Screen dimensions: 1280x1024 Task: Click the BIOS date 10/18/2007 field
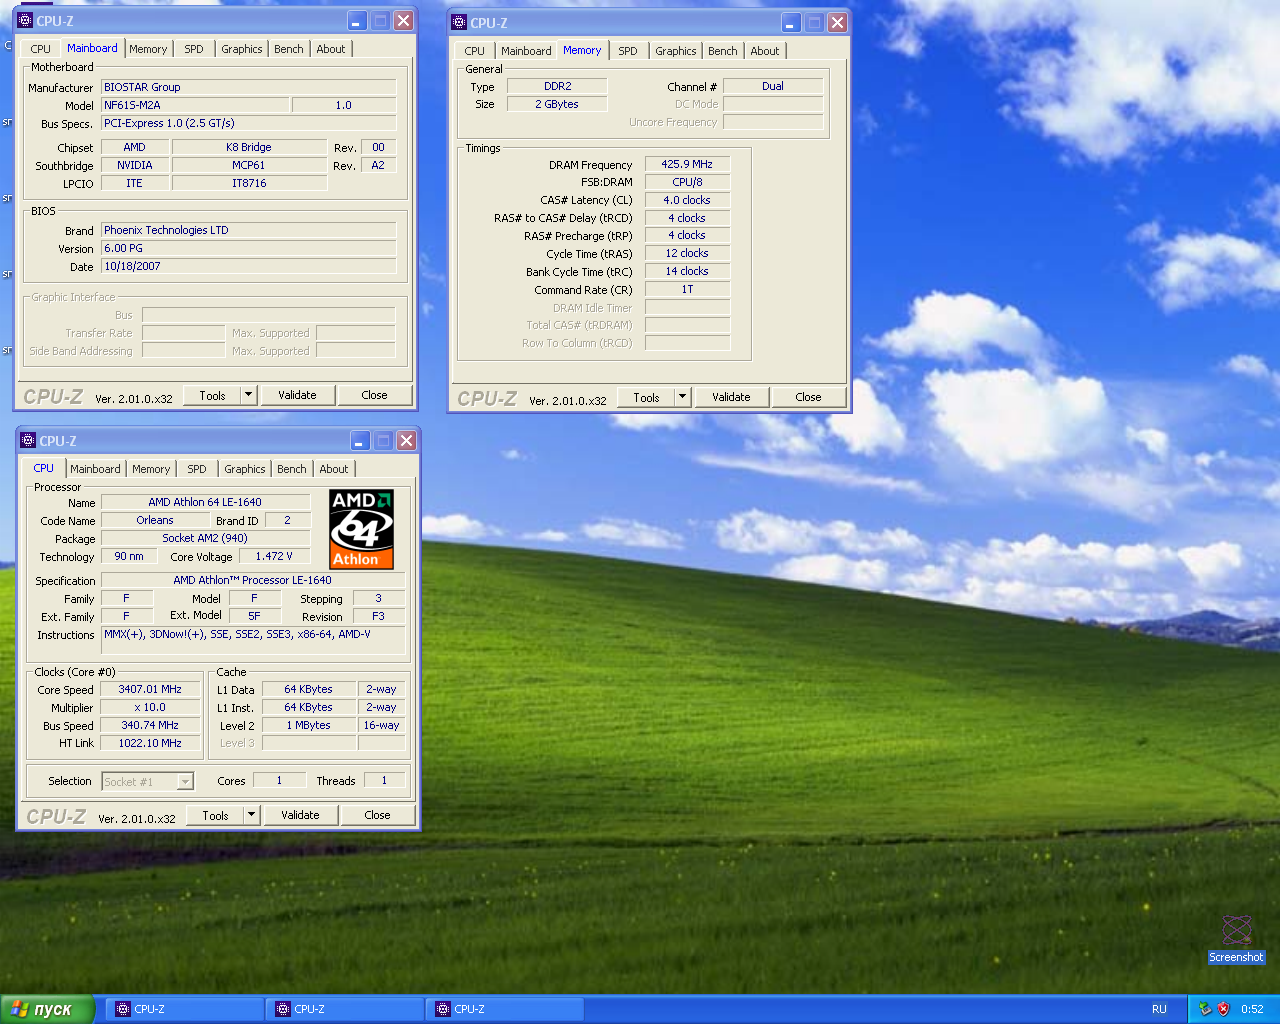249,266
